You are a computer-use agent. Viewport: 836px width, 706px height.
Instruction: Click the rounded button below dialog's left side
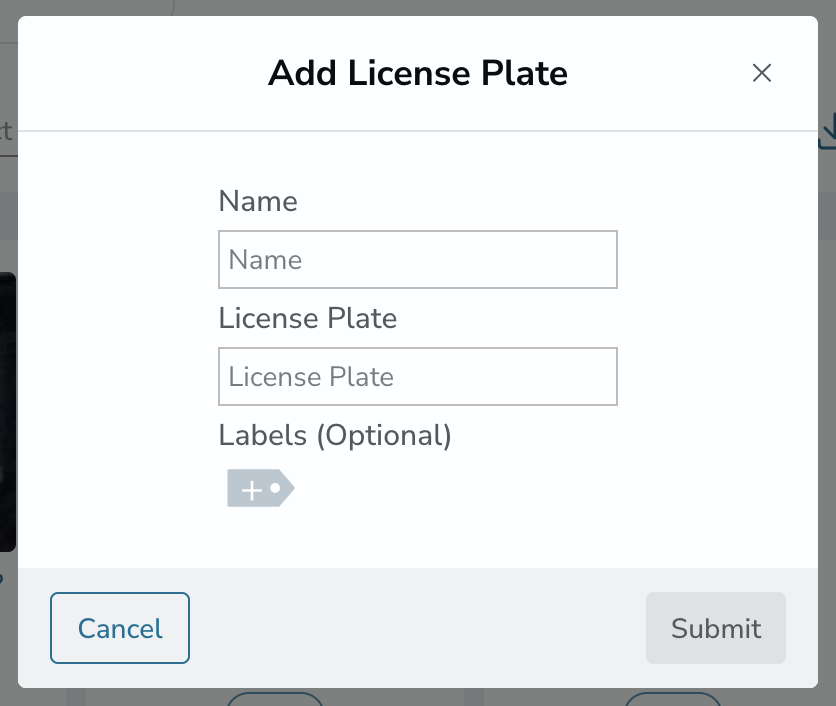(x=275, y=697)
